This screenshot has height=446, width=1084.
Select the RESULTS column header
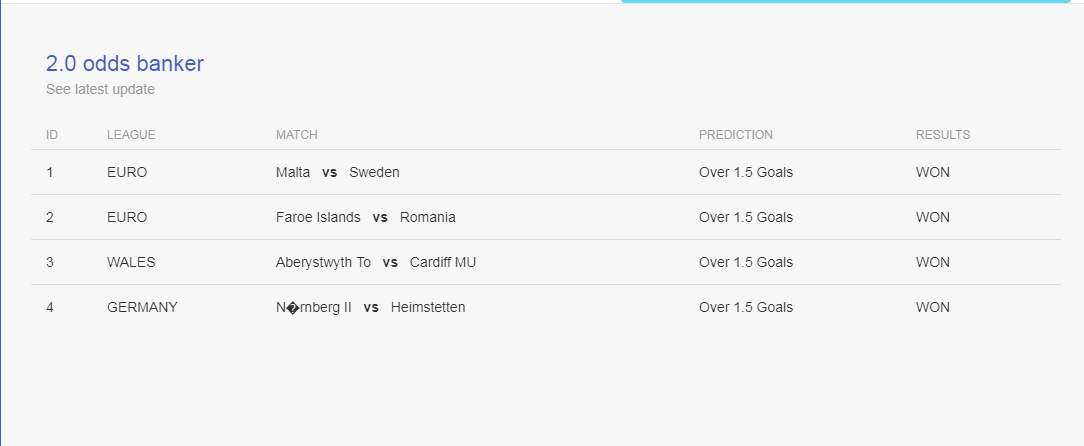943,135
